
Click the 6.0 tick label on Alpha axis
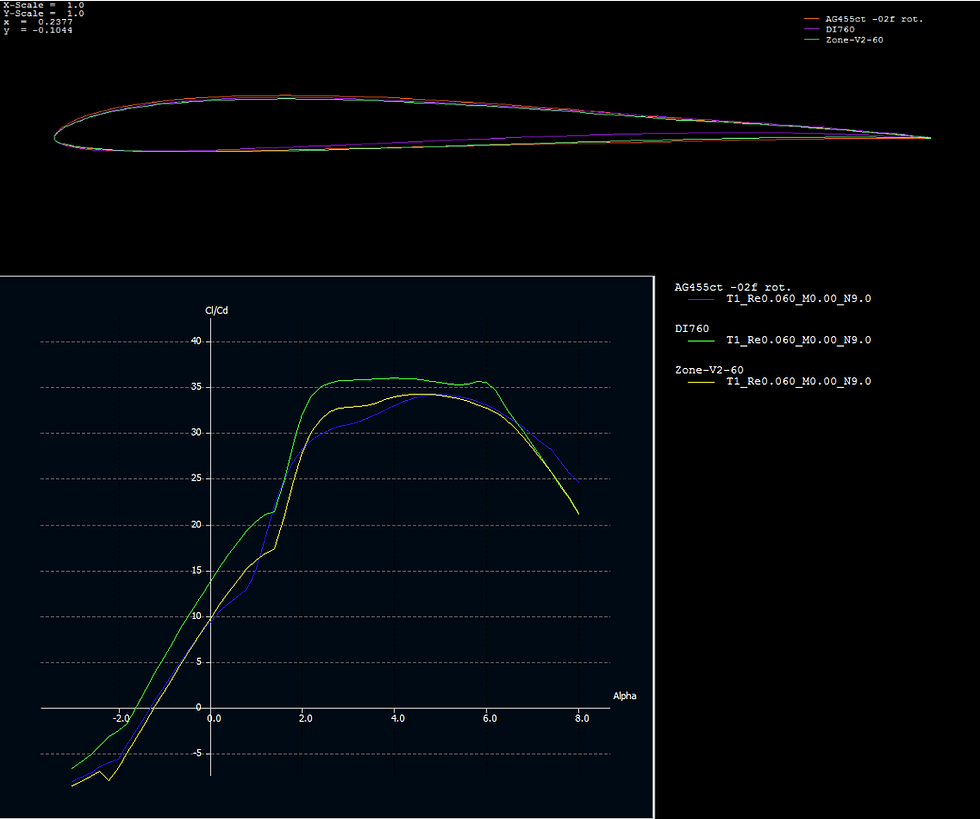[490, 718]
